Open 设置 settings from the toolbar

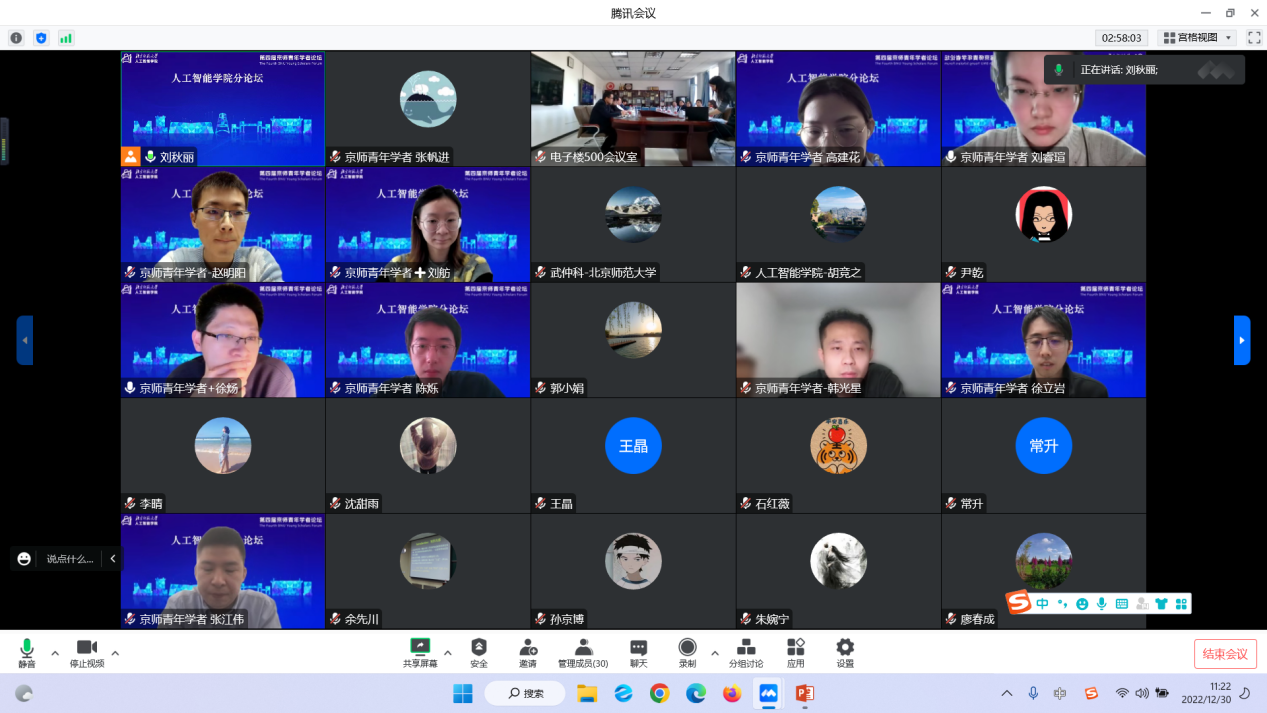845,653
